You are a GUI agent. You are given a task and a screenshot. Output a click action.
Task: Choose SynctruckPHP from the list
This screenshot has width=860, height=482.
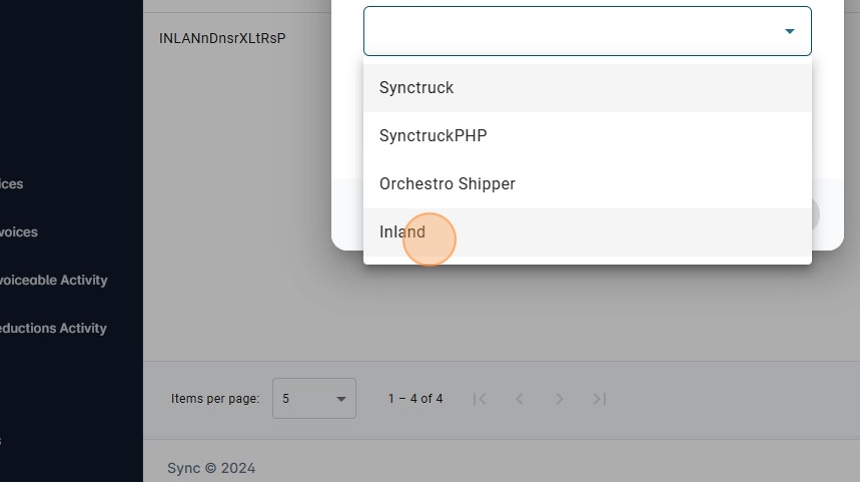[x=587, y=136]
